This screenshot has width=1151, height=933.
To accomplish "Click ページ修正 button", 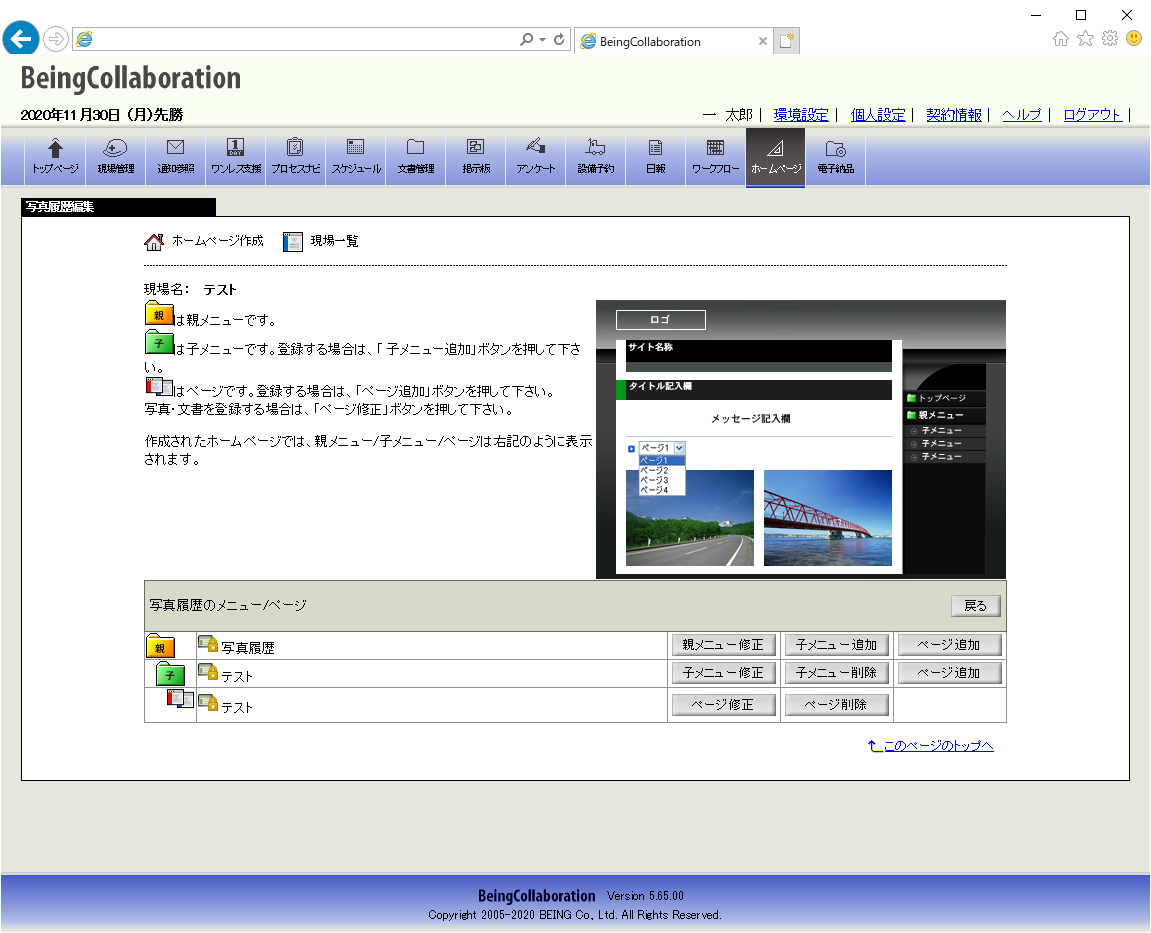I will tap(723, 705).
